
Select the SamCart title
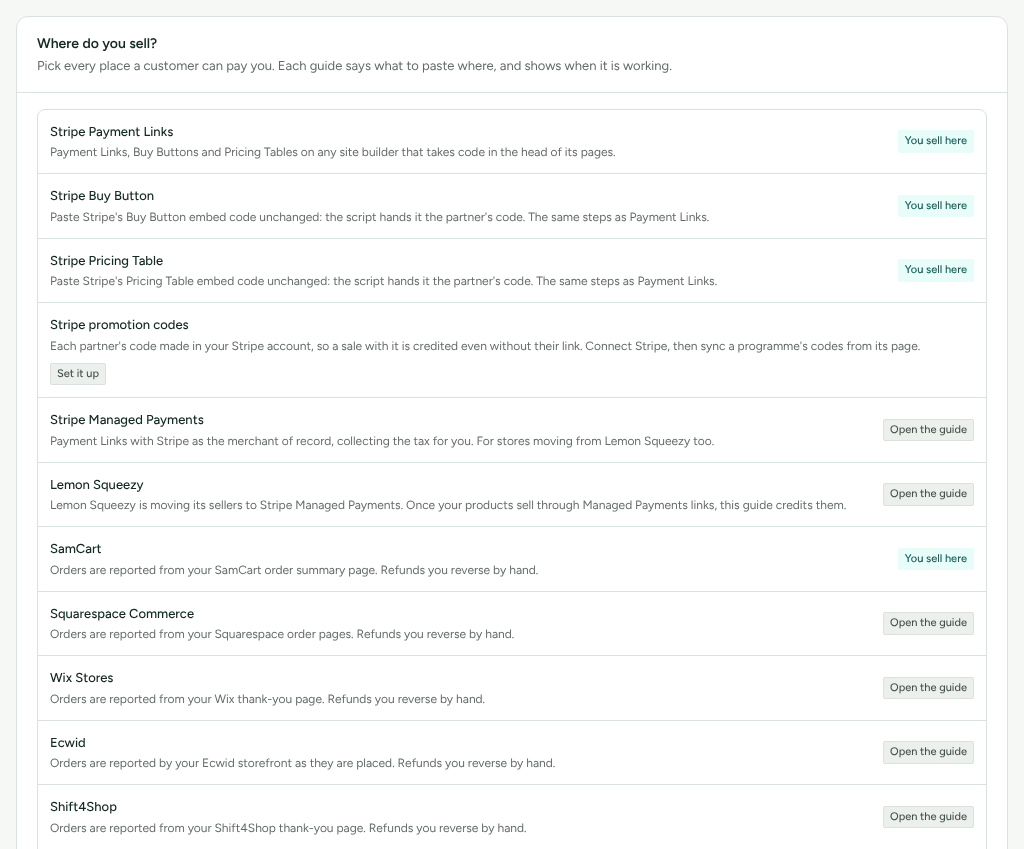[76, 549]
